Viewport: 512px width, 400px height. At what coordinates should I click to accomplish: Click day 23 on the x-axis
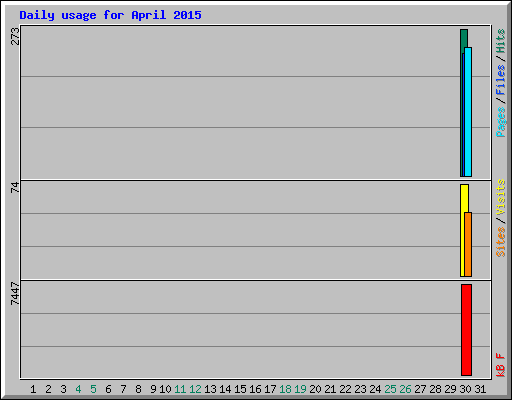point(360,389)
